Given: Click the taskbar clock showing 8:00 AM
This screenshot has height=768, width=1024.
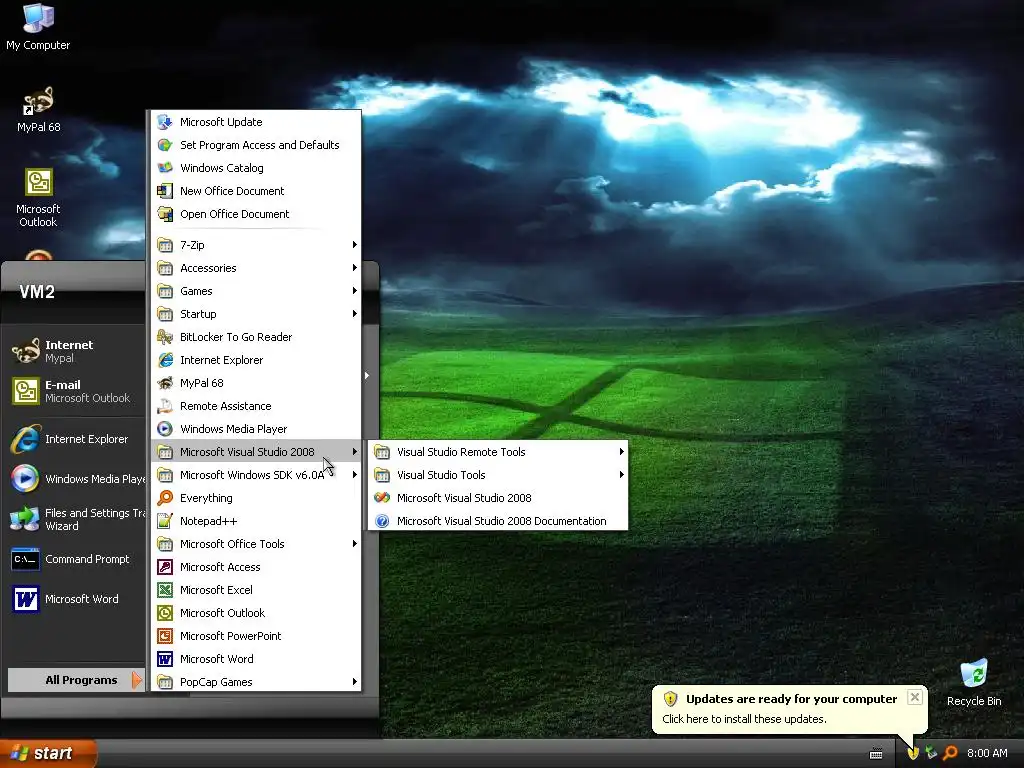Looking at the screenshot, I should click(987, 753).
